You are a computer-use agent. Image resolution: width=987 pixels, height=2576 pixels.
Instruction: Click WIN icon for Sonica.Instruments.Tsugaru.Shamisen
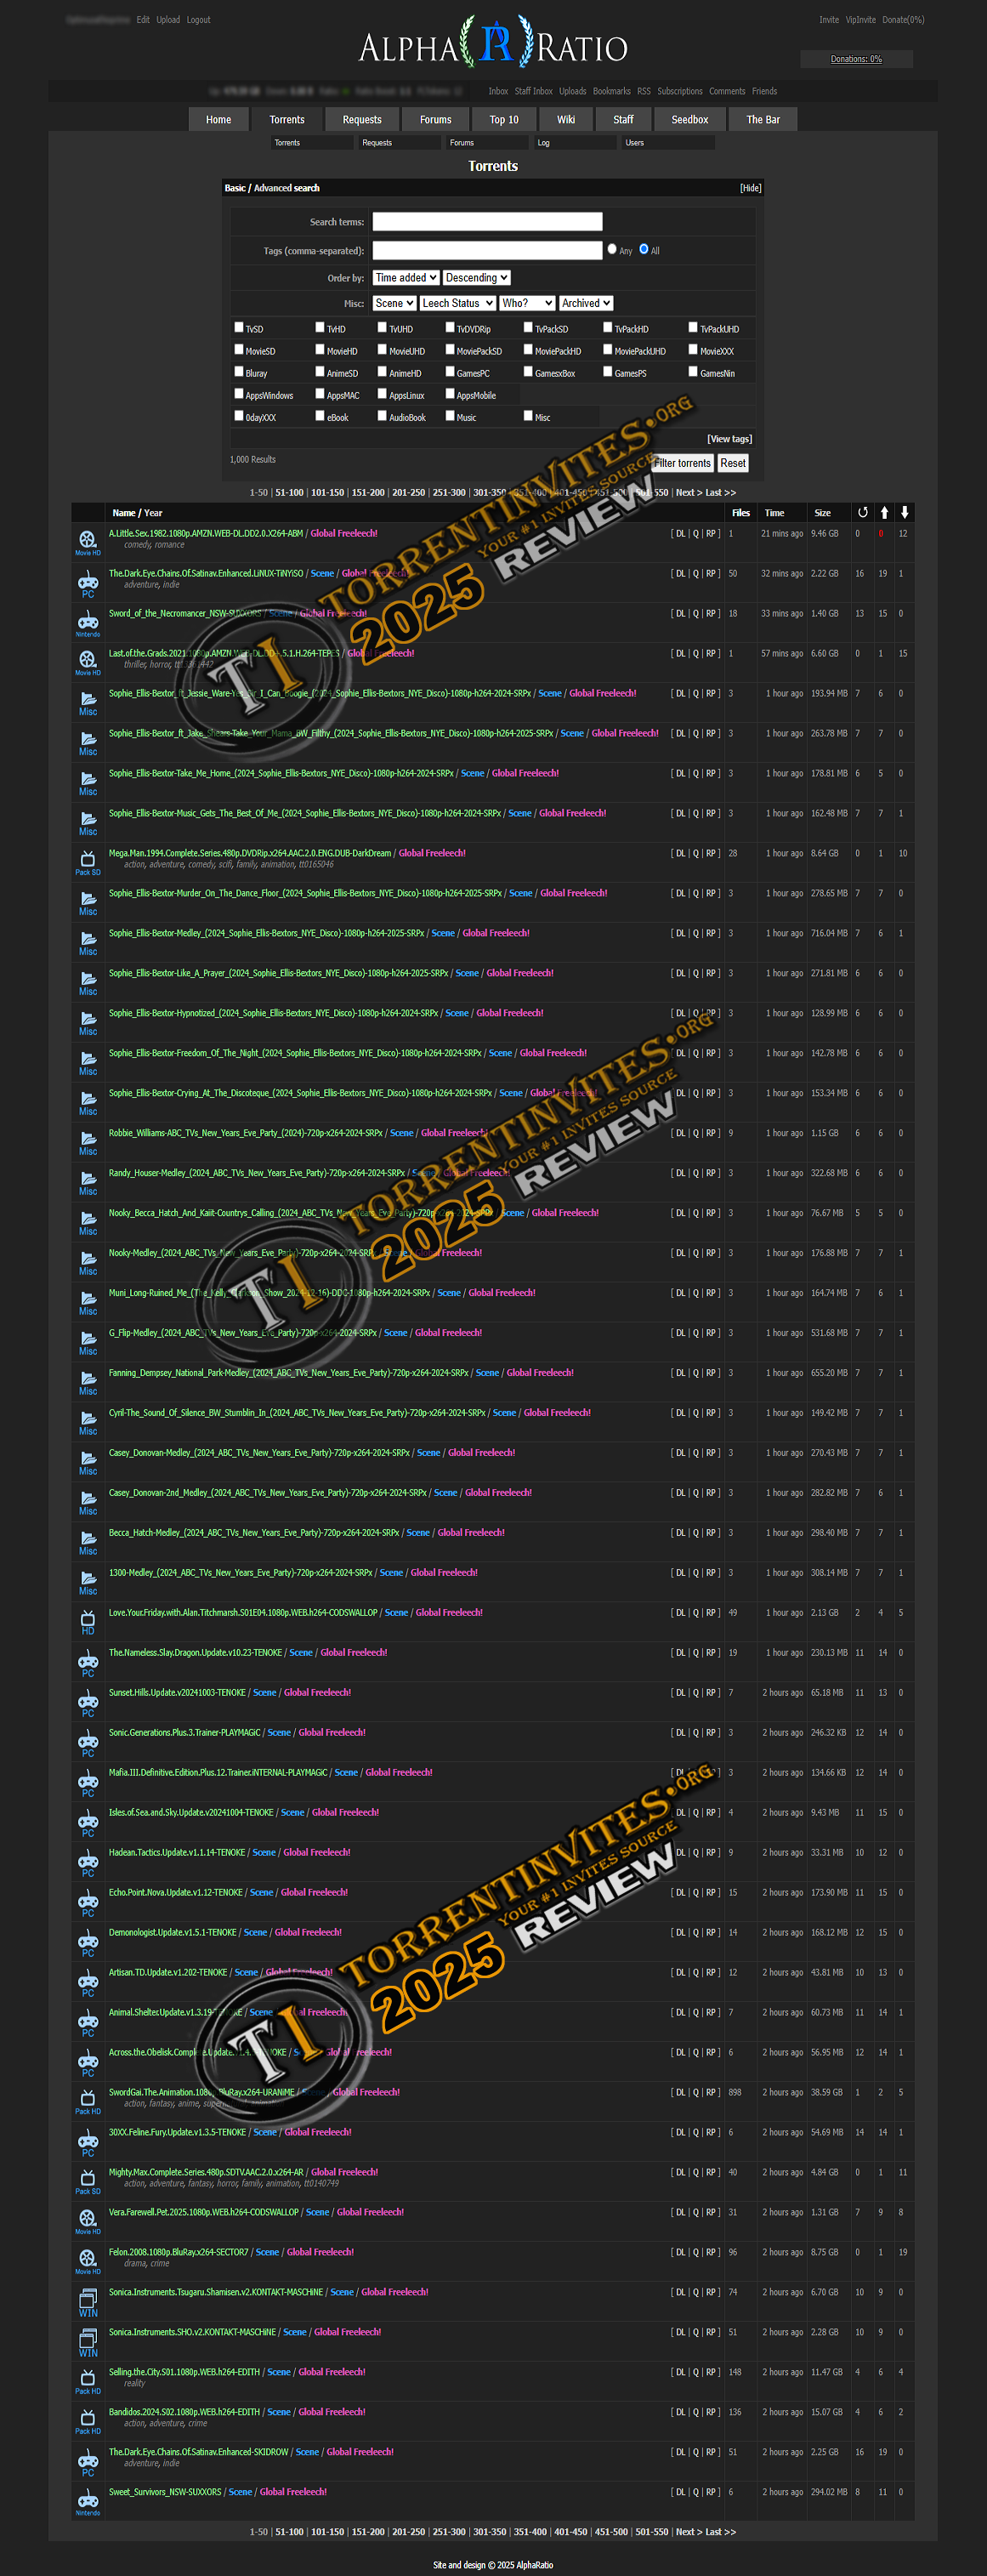click(x=88, y=2301)
